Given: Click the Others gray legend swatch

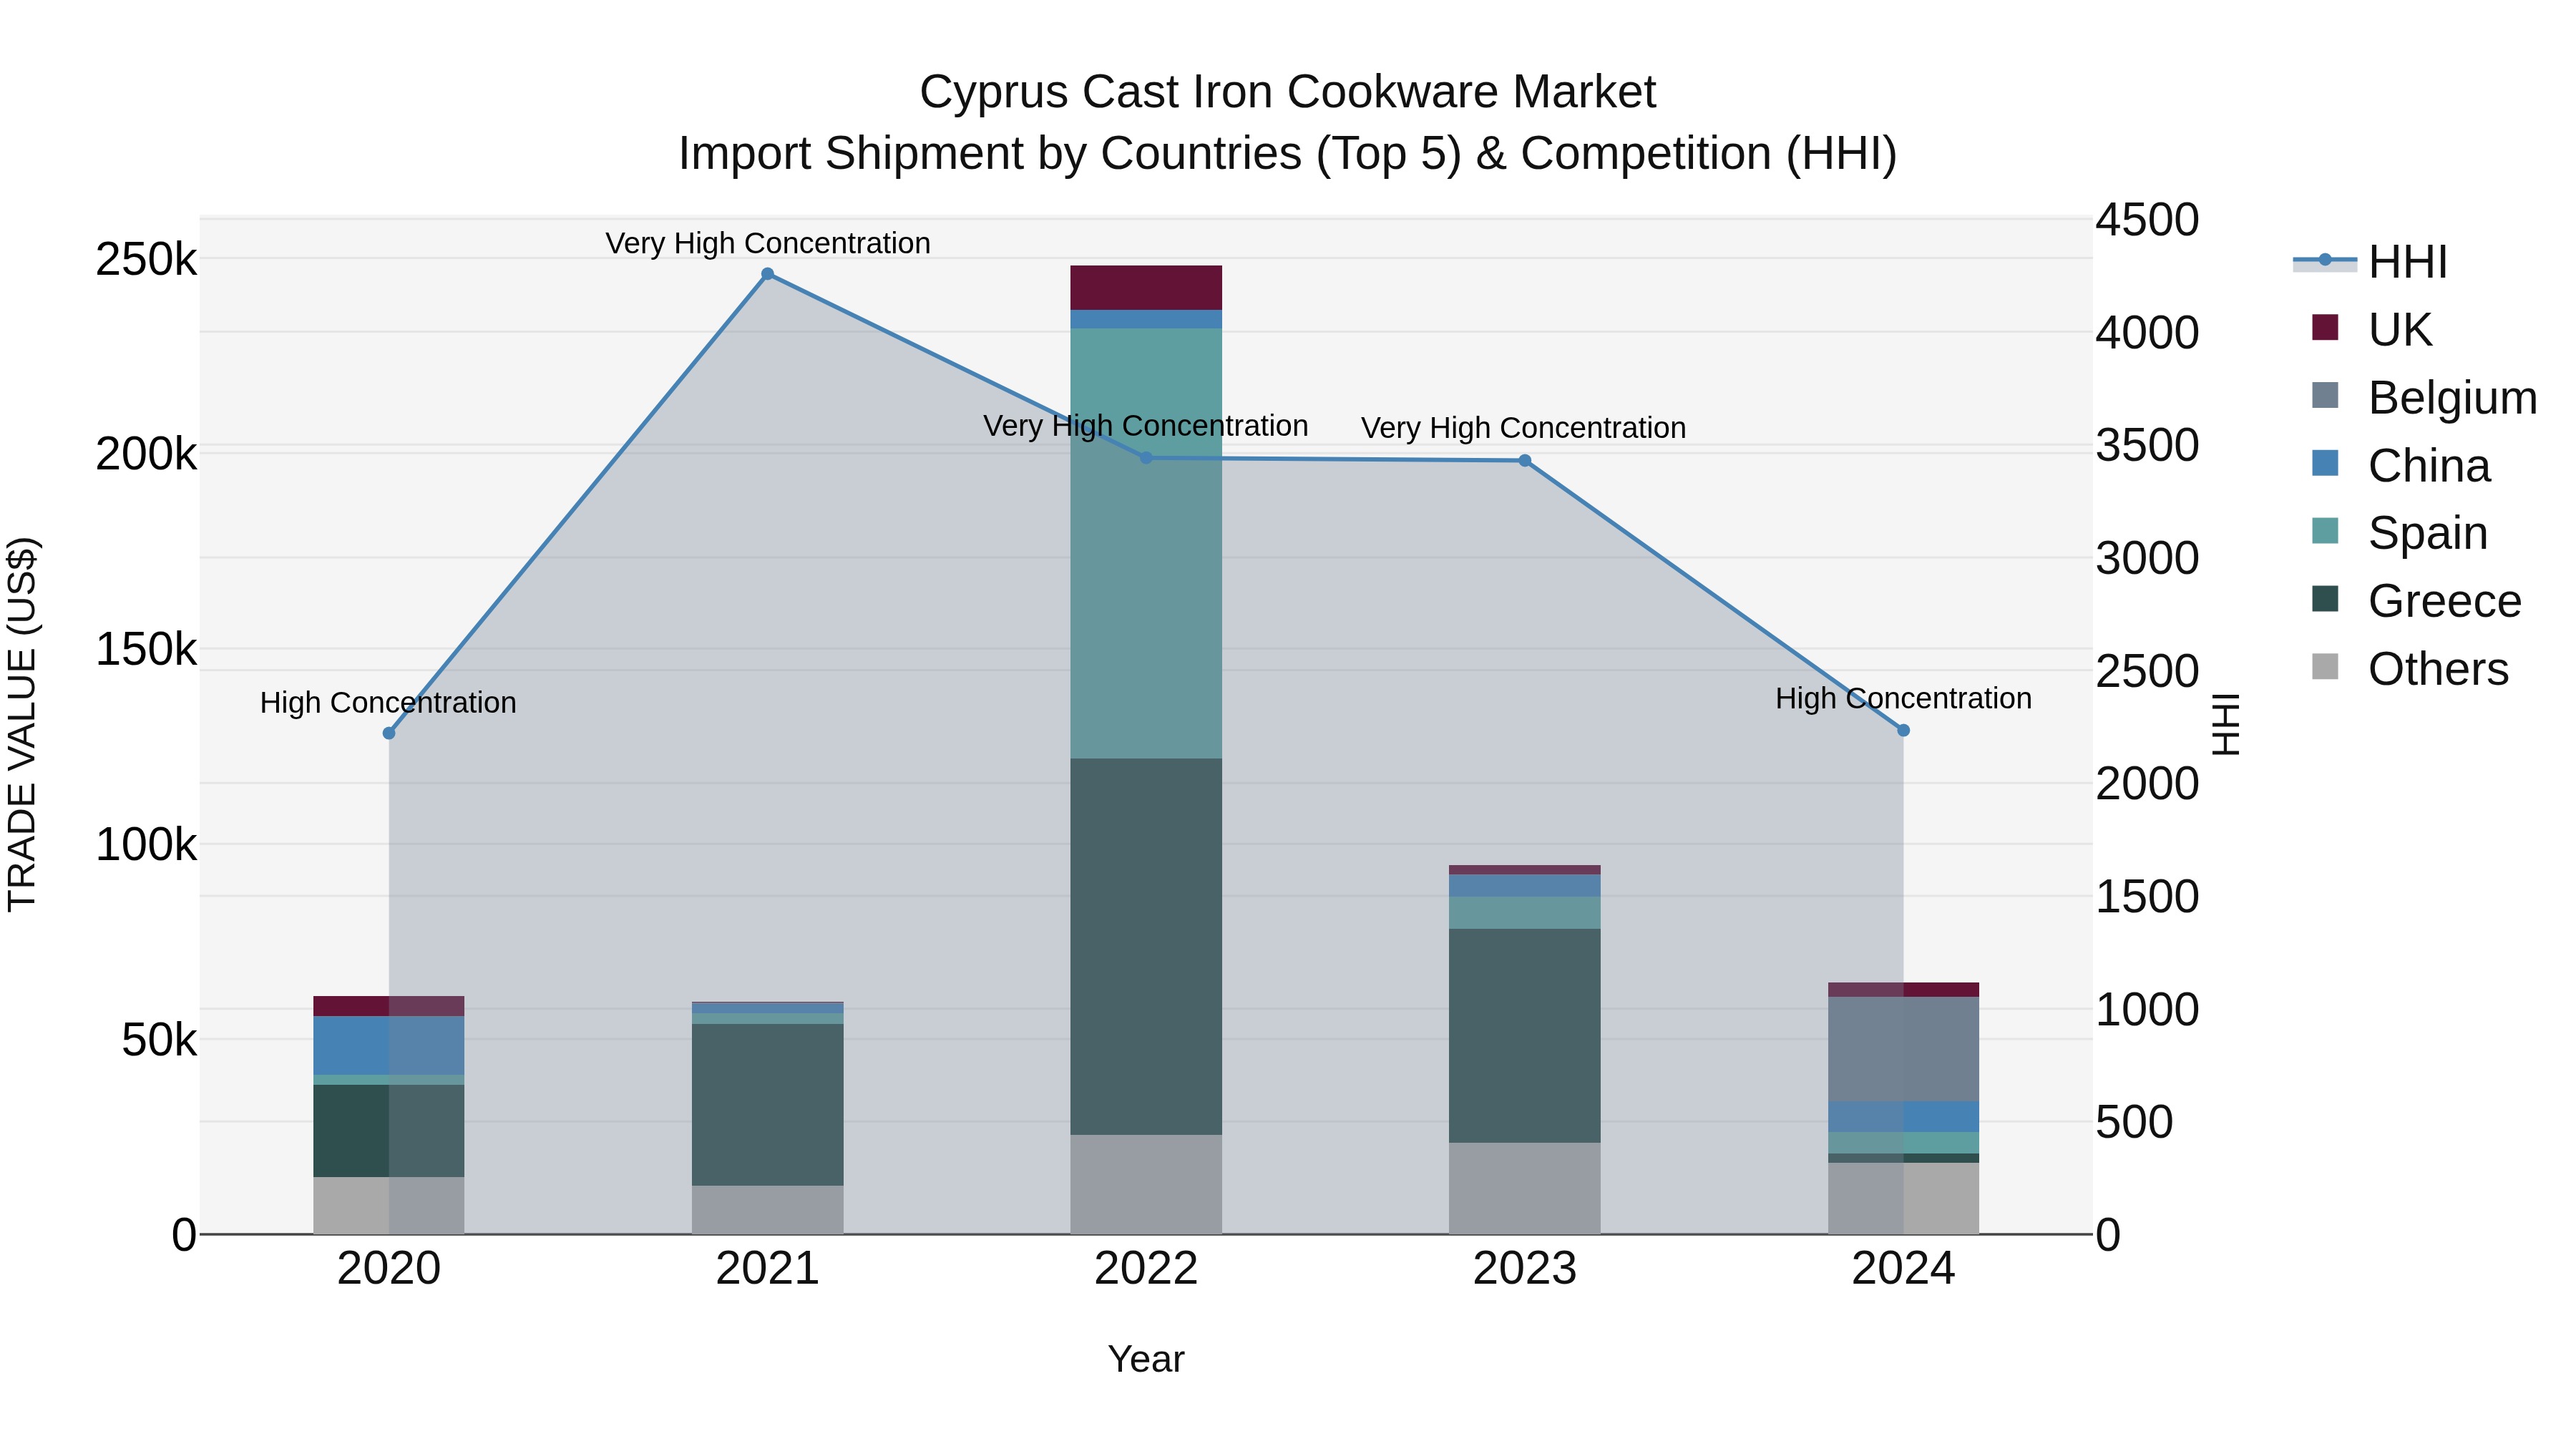Looking at the screenshot, I should (2325, 666).
